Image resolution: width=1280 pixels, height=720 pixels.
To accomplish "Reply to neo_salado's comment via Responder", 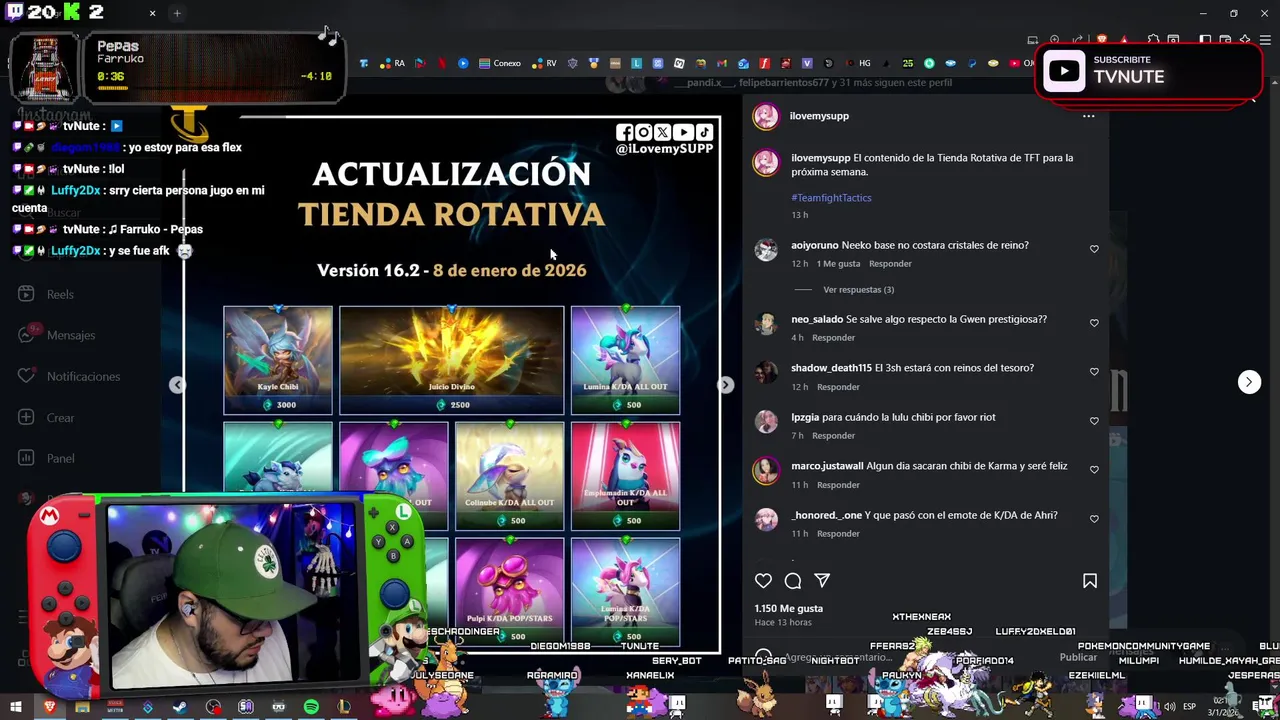I will (x=833, y=338).
